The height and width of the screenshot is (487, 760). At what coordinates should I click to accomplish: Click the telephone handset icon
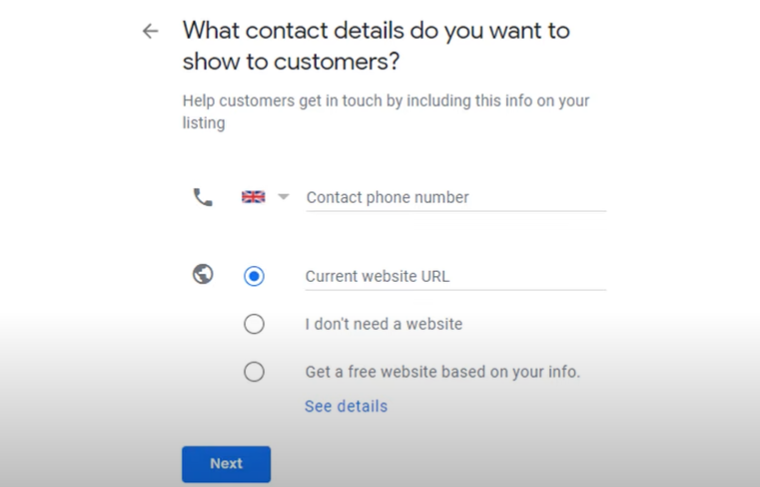pos(203,197)
